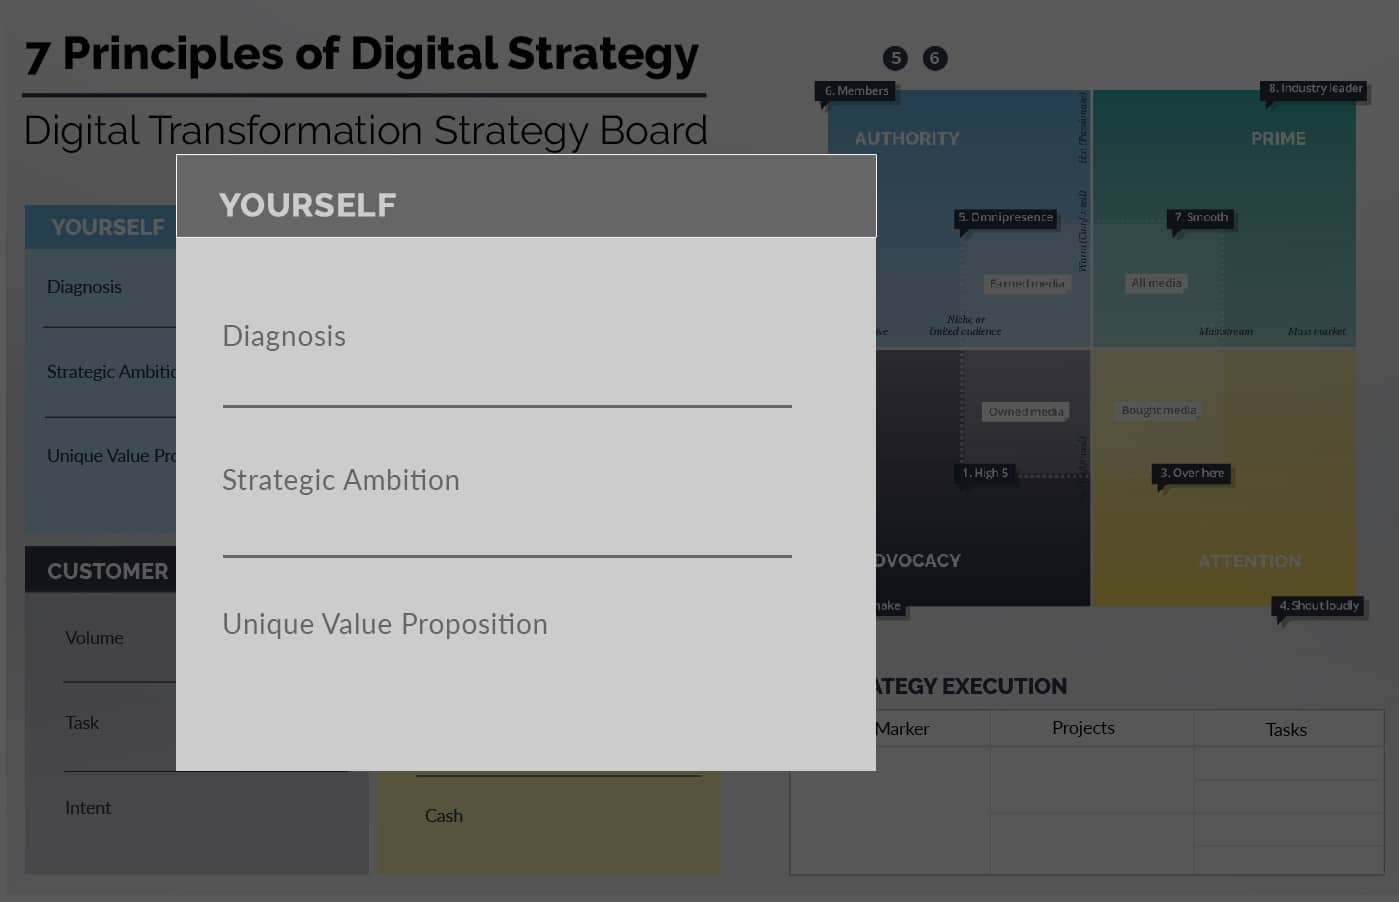Select the '1. High 5' marker
The width and height of the screenshot is (1399, 902).
pyautogui.click(x=985, y=473)
